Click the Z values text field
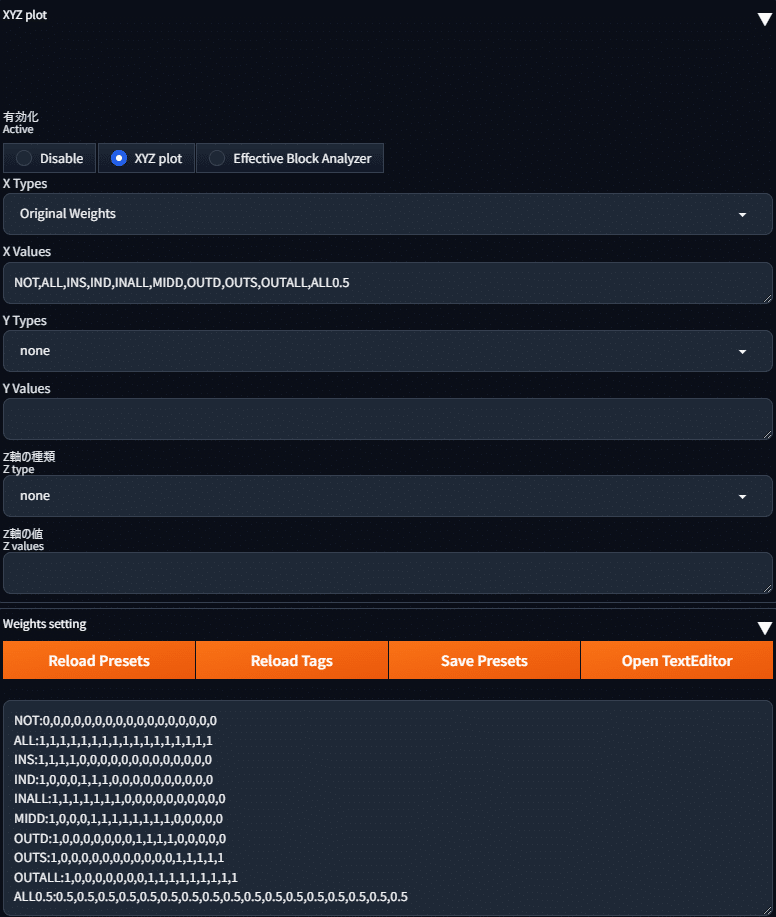The width and height of the screenshot is (776, 917). click(x=388, y=573)
